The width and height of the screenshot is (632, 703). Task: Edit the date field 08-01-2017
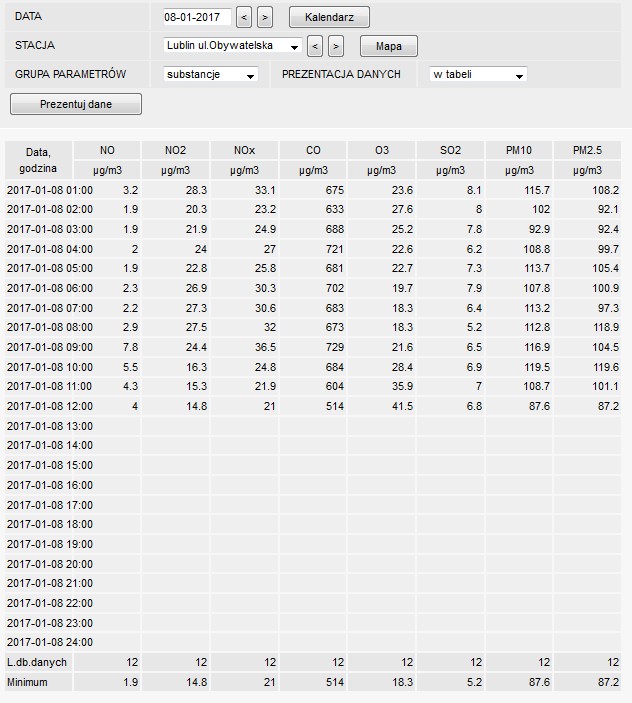197,17
